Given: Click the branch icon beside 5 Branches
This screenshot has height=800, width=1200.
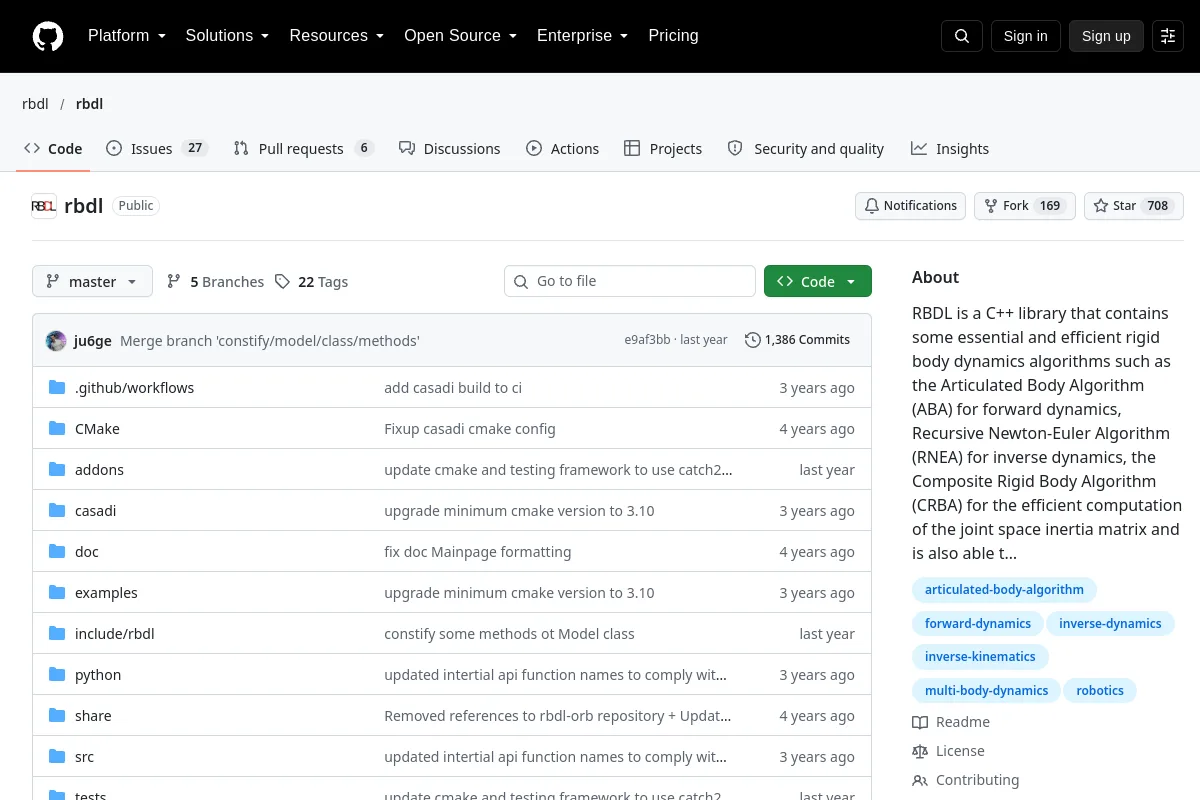Looking at the screenshot, I should [174, 282].
